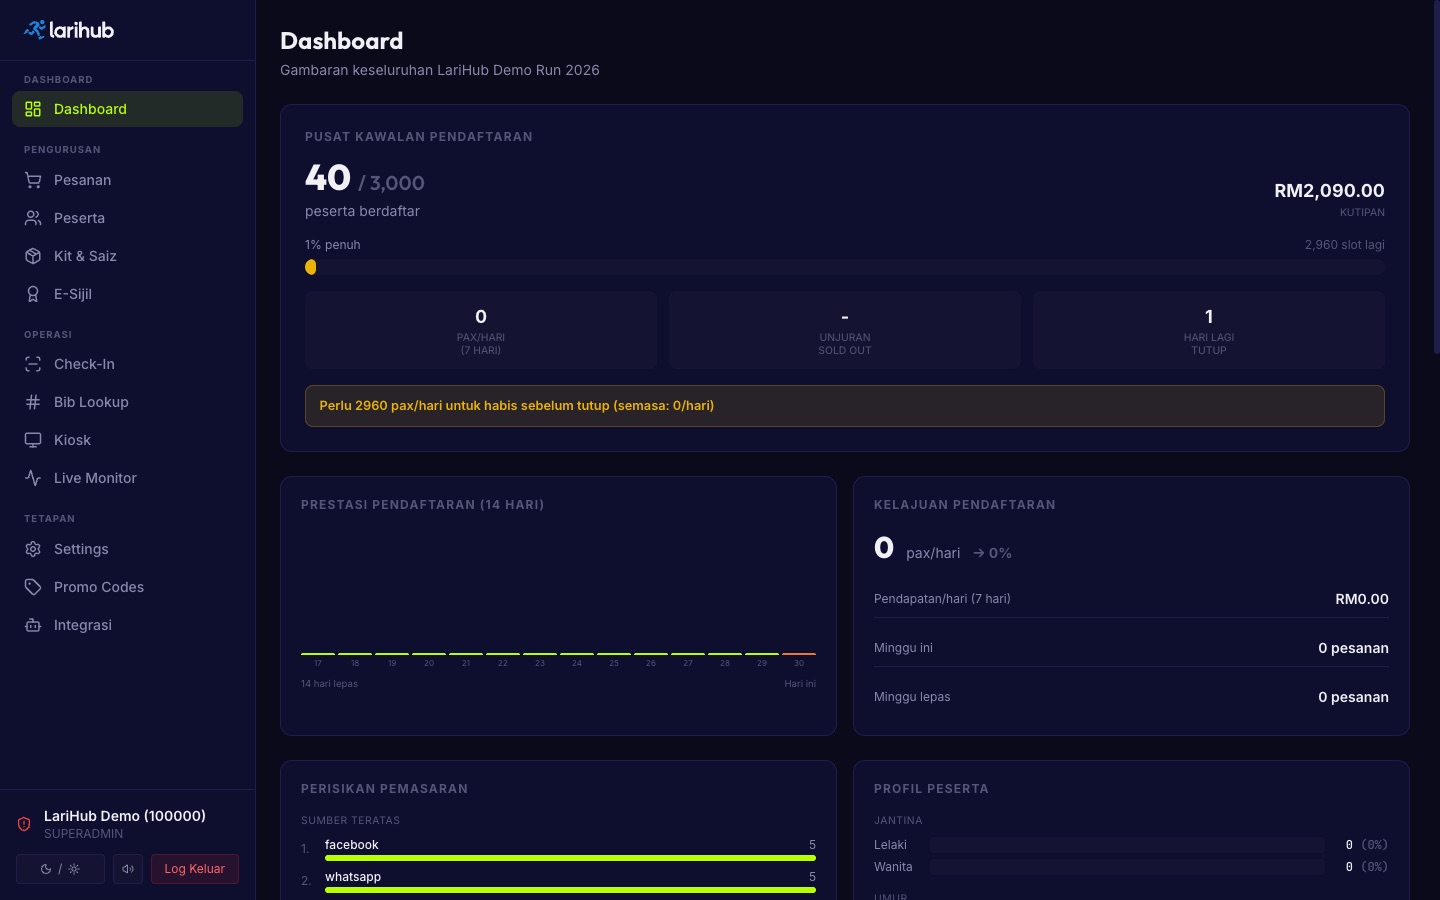This screenshot has height=900, width=1440.
Task: Open Check-In via the scan icon
Action: [33, 364]
